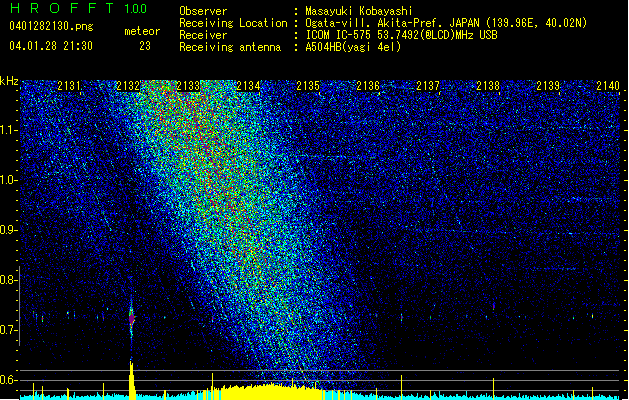Click the kHz axis unit label
The height and width of the screenshot is (400, 629).
click(9, 81)
